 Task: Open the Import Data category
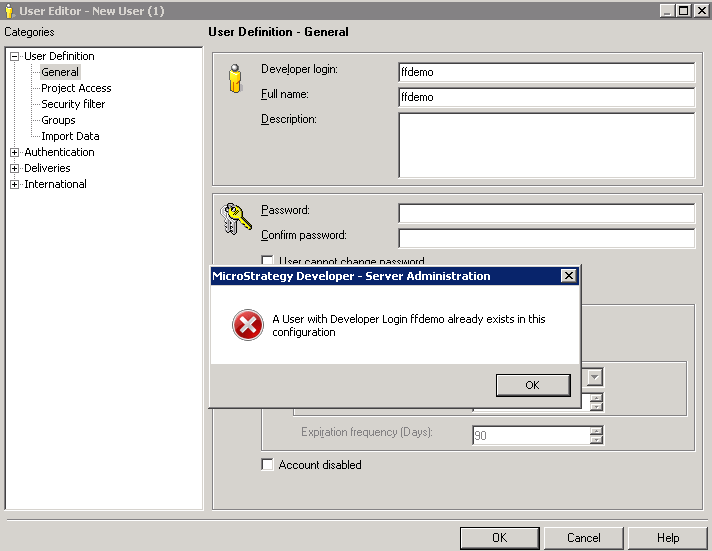[70, 136]
